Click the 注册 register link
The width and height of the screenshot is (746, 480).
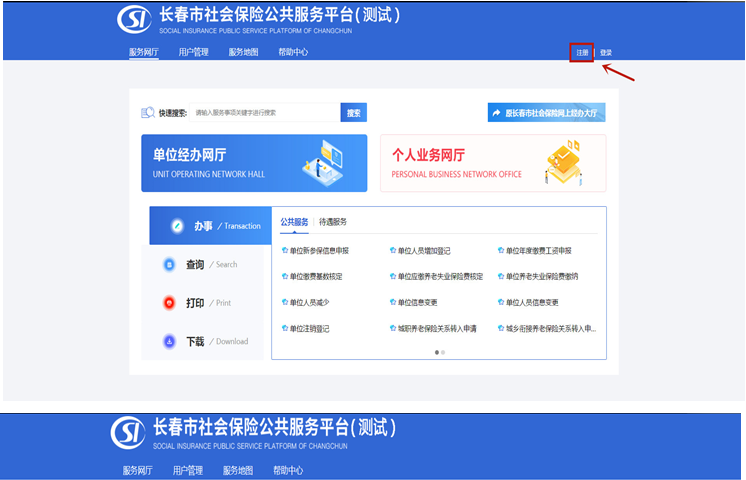tap(582, 52)
